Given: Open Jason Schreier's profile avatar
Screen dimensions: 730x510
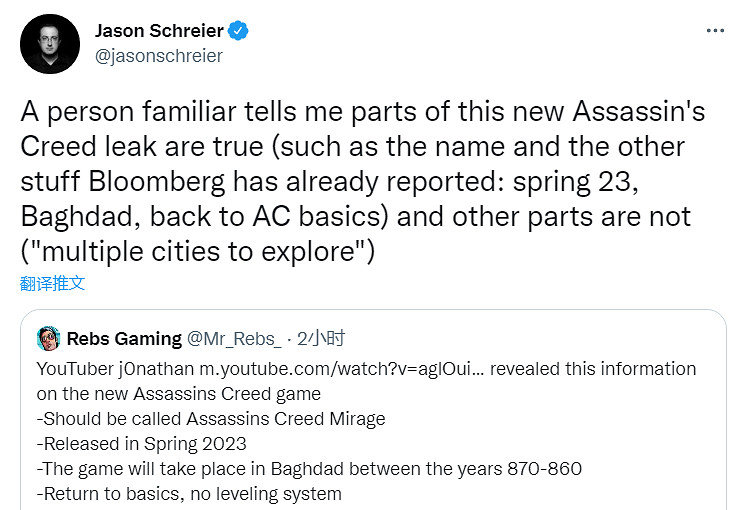Looking at the screenshot, I should [46, 42].
